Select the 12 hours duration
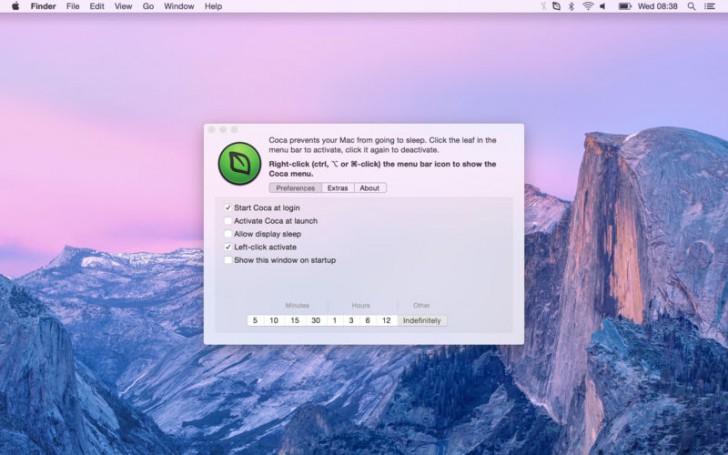The width and height of the screenshot is (728, 455). [x=386, y=320]
